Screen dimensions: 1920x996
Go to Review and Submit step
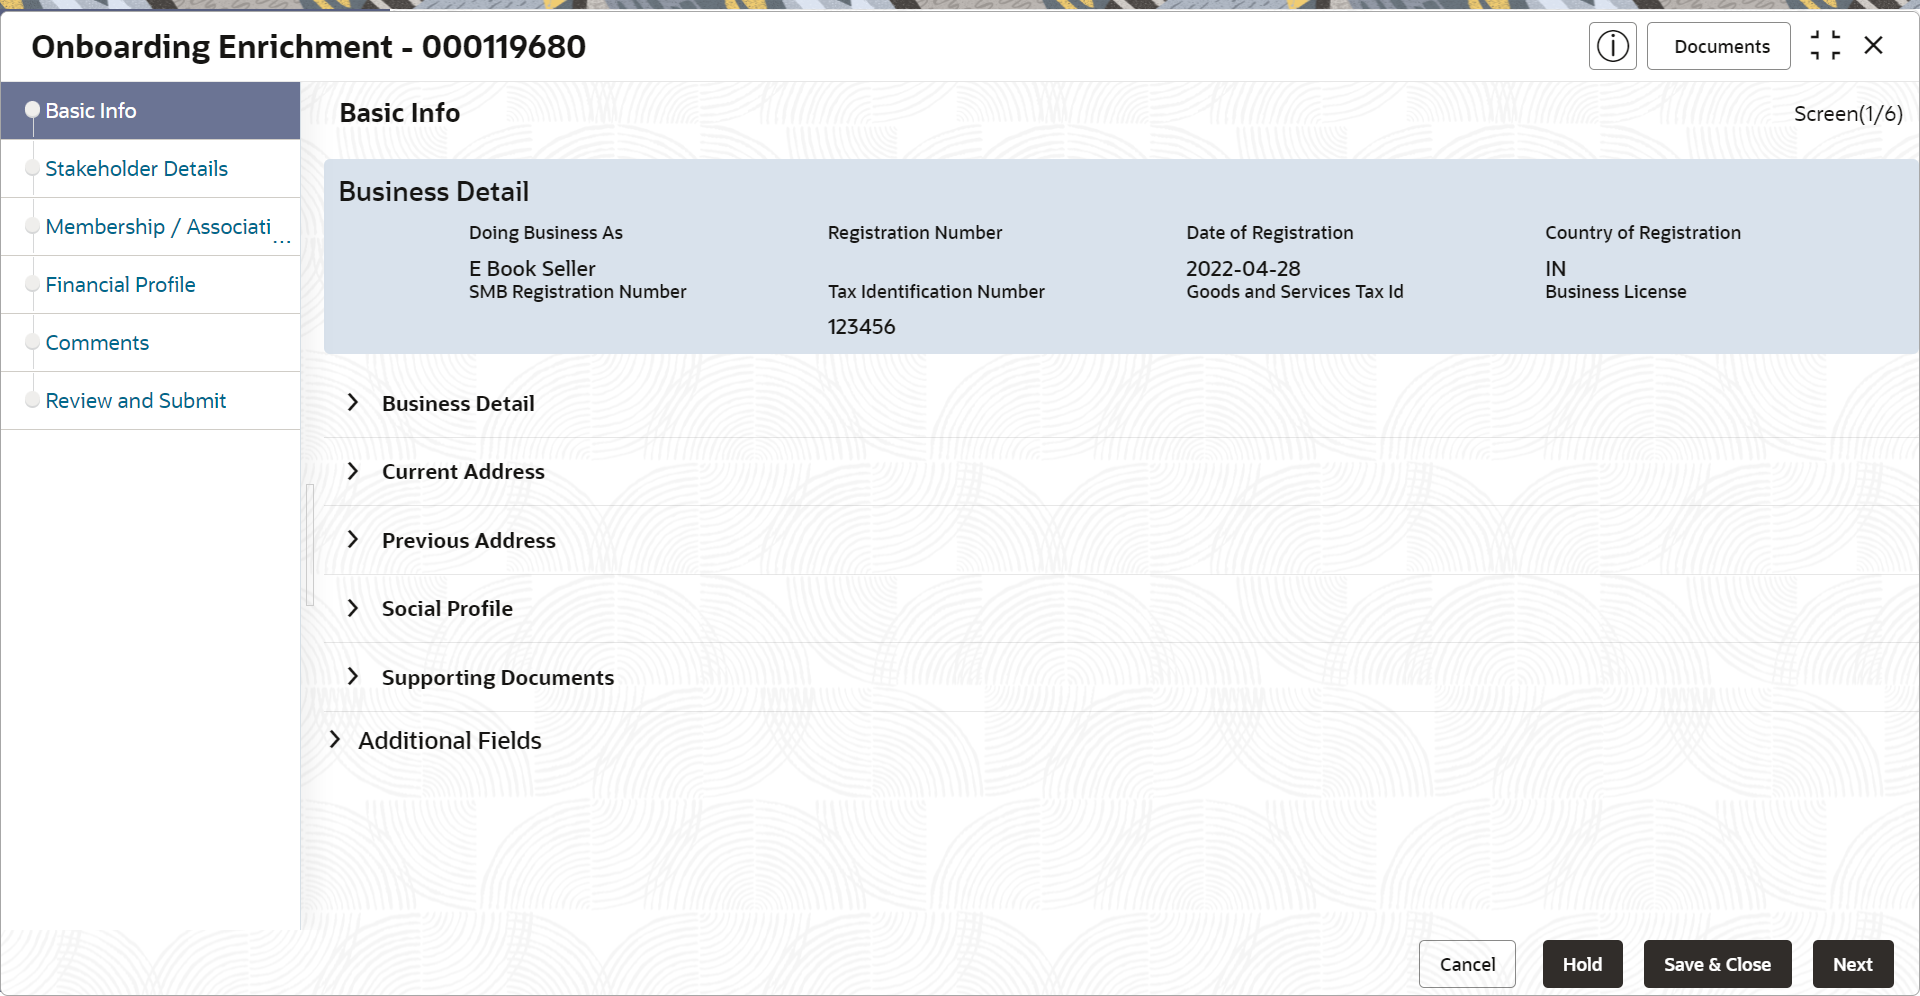click(150, 401)
